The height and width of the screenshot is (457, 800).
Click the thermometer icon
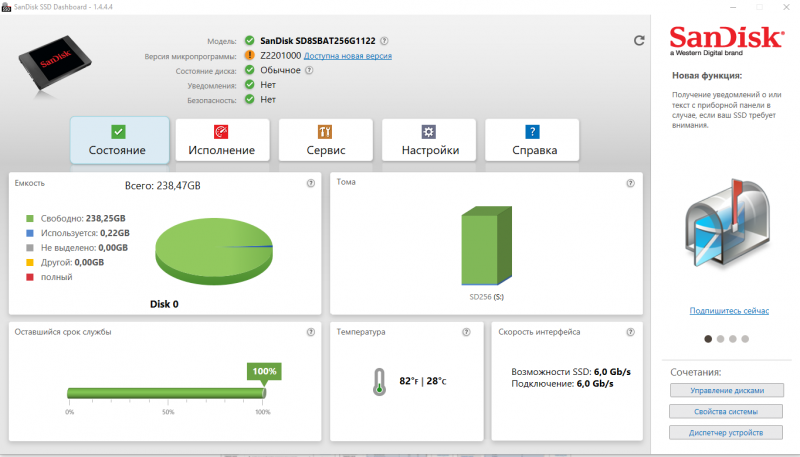coord(379,382)
